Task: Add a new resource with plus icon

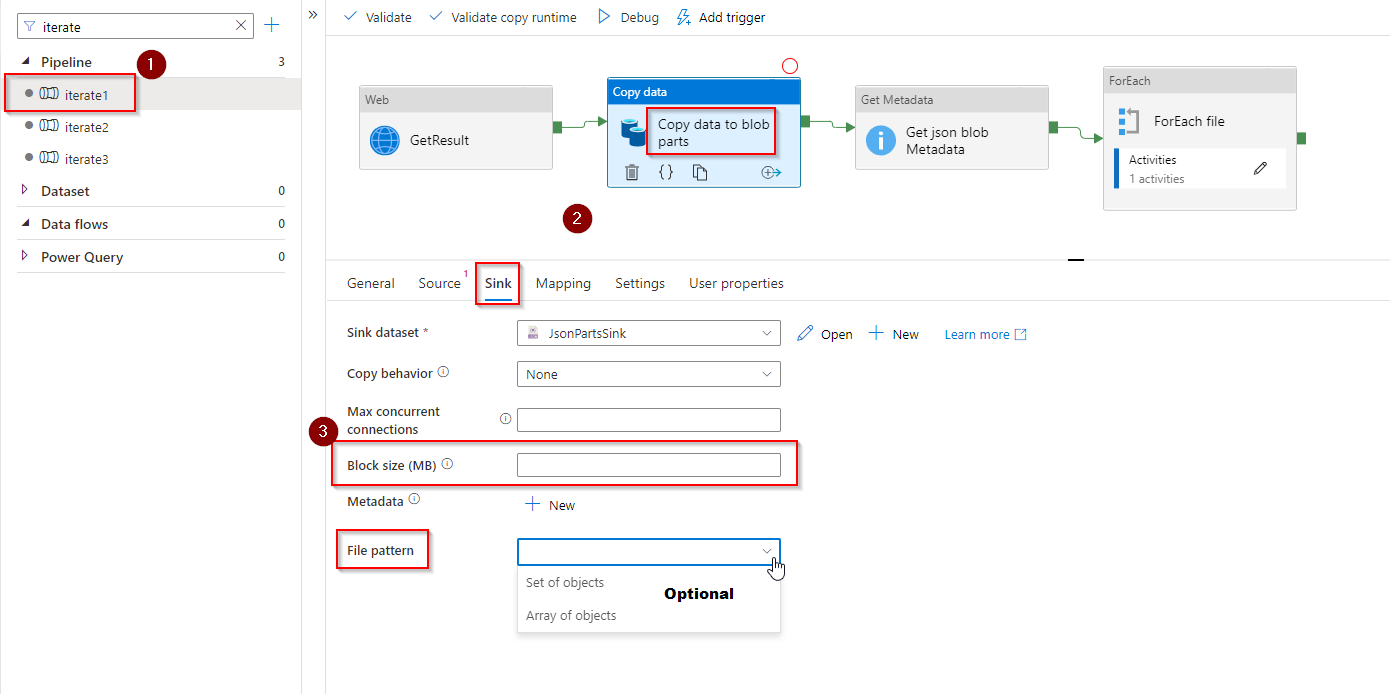Action: [272, 25]
